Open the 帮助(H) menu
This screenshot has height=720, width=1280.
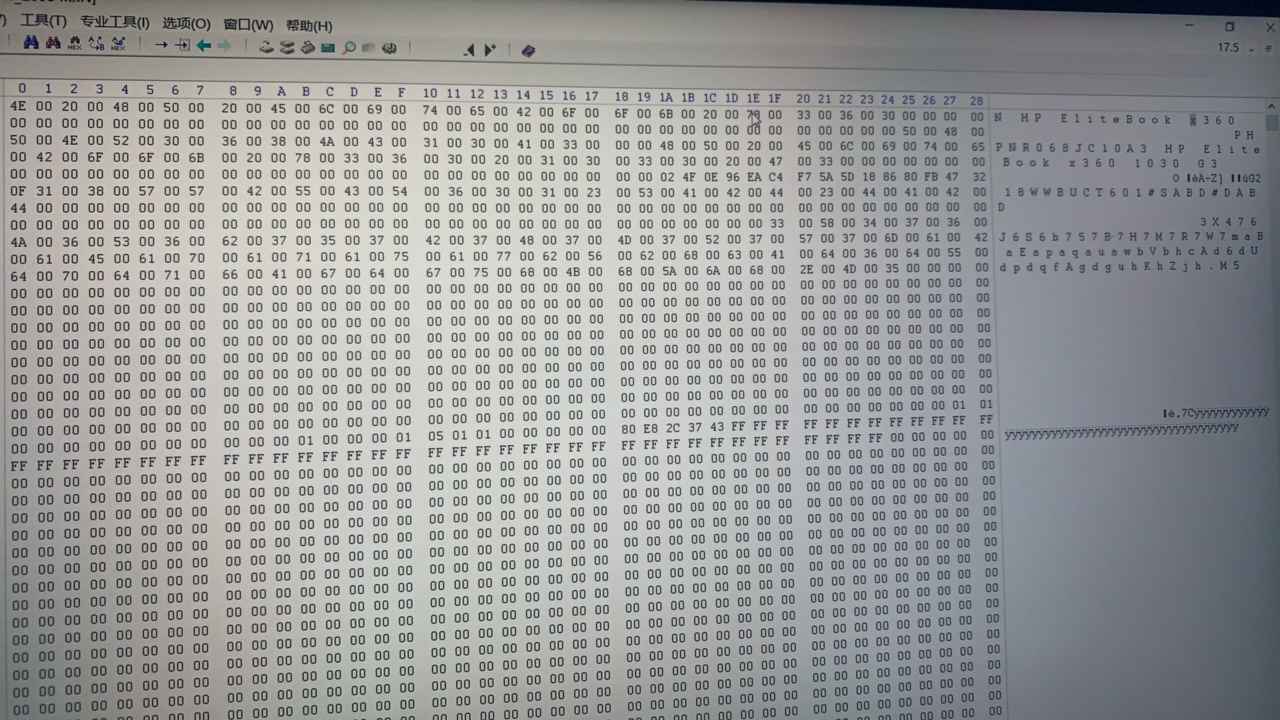309,26
